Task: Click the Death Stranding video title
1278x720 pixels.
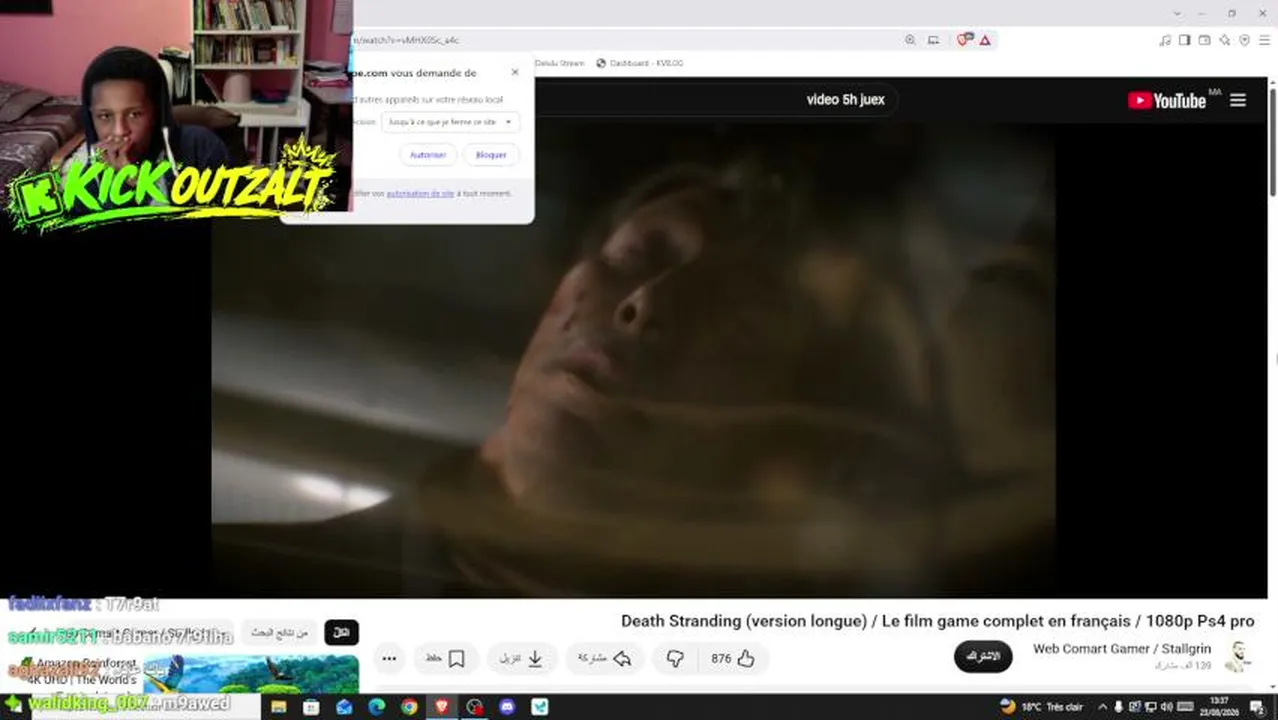Action: point(937,621)
